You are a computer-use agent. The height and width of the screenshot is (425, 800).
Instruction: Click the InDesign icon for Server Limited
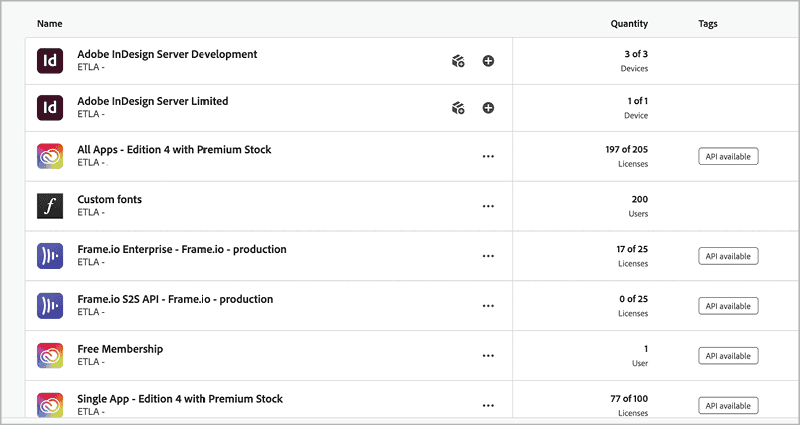coord(50,108)
